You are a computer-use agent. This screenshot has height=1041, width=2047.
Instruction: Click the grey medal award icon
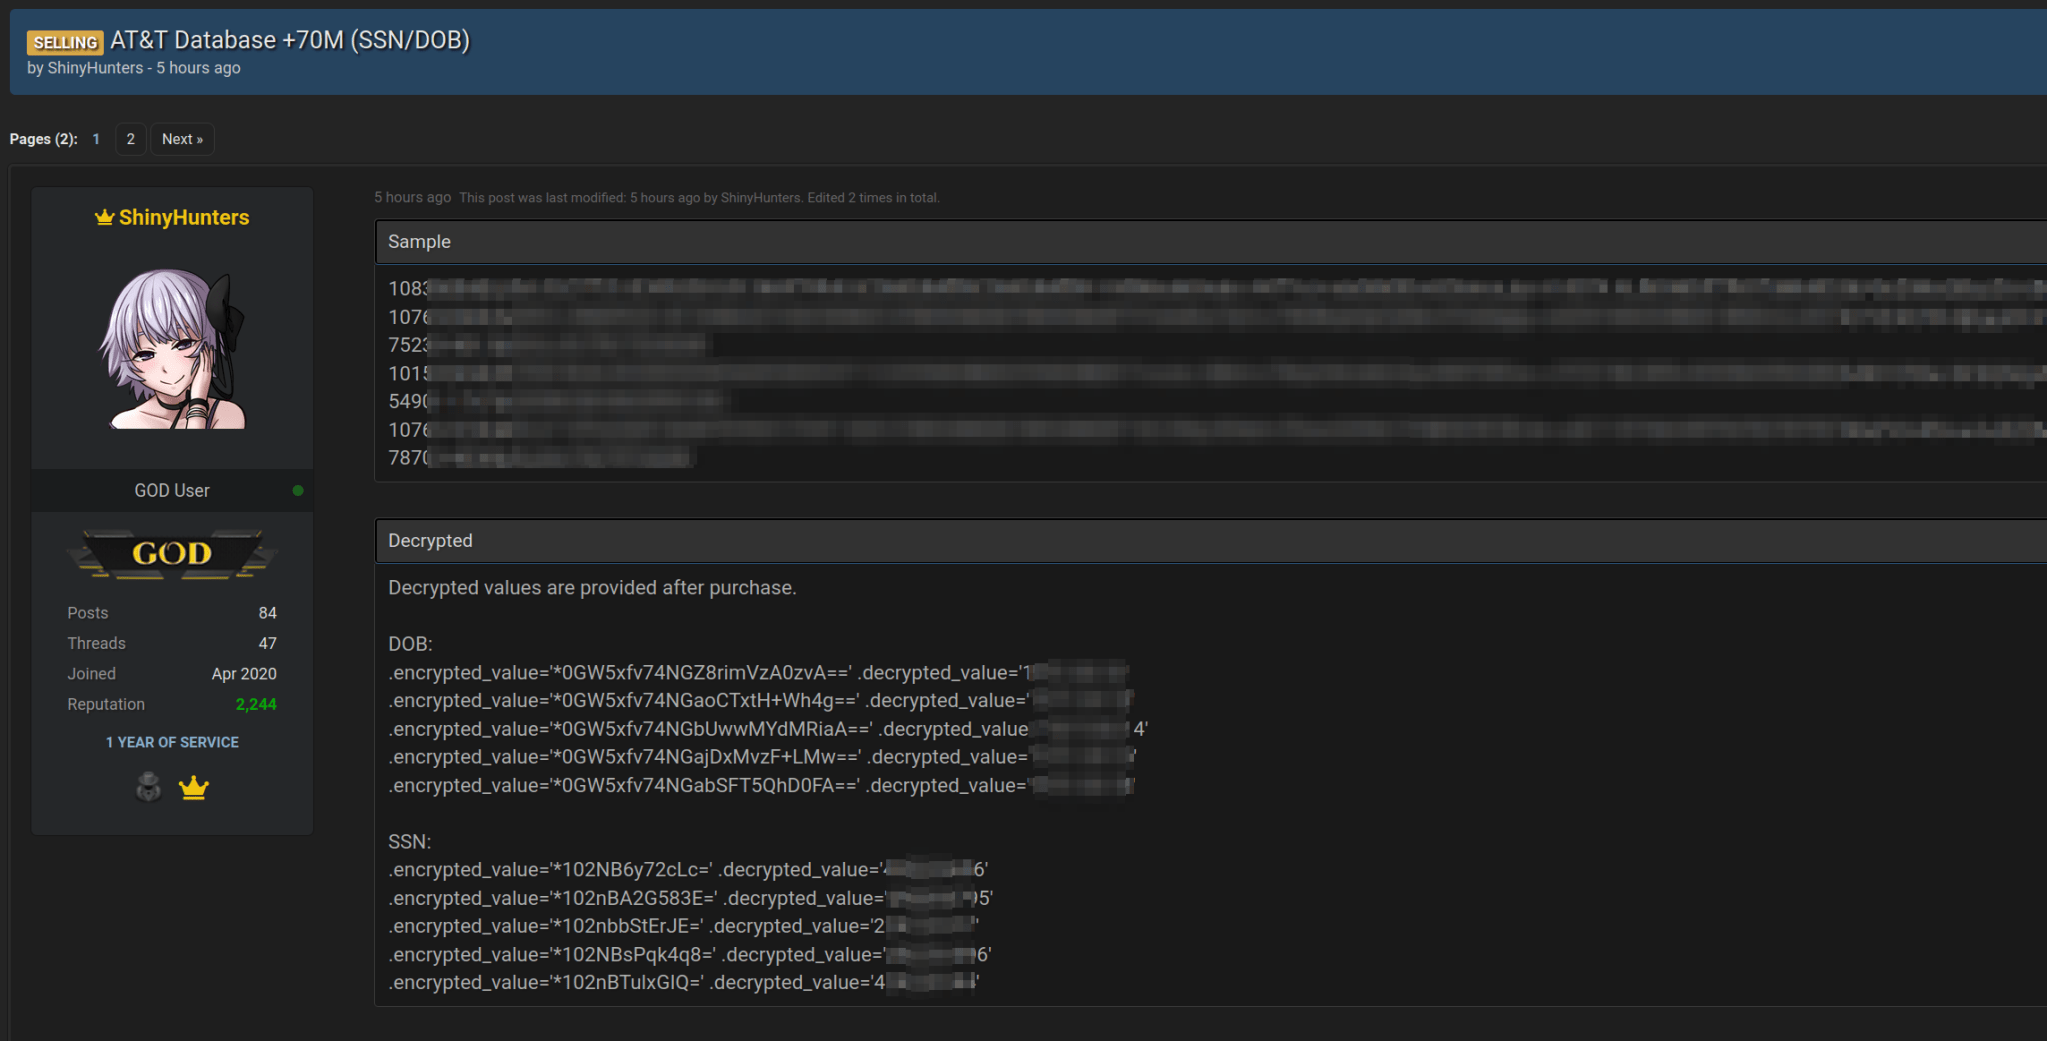(x=148, y=787)
